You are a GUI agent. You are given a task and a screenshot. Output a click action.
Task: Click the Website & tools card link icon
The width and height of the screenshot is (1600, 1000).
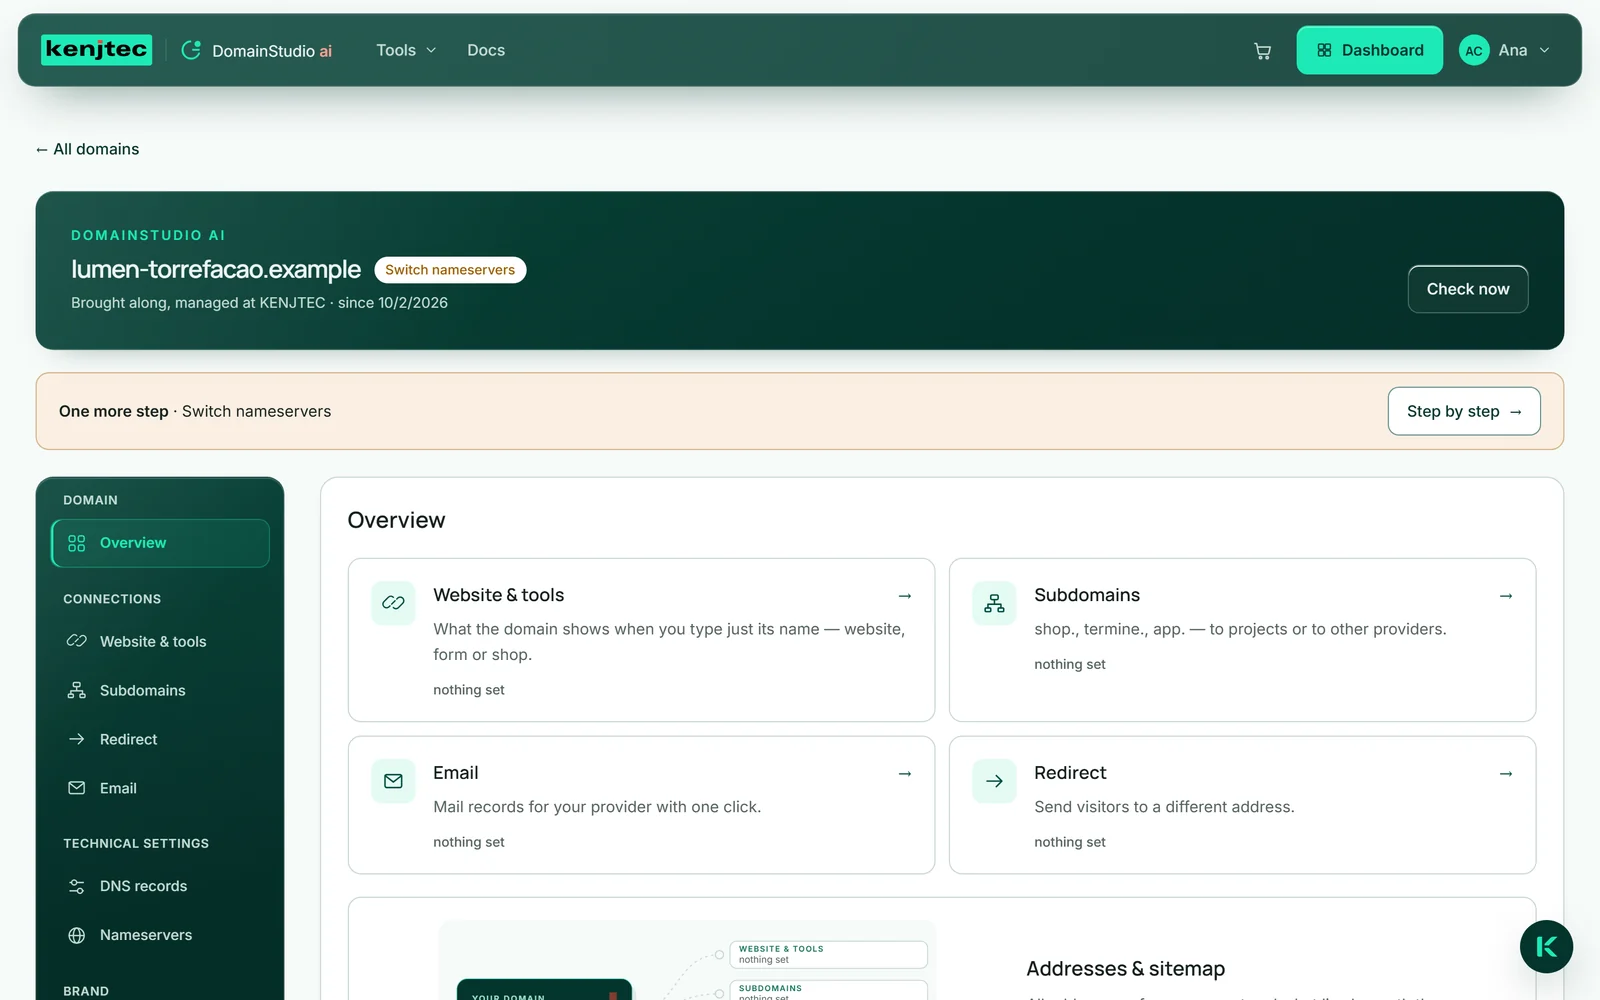[393, 603]
